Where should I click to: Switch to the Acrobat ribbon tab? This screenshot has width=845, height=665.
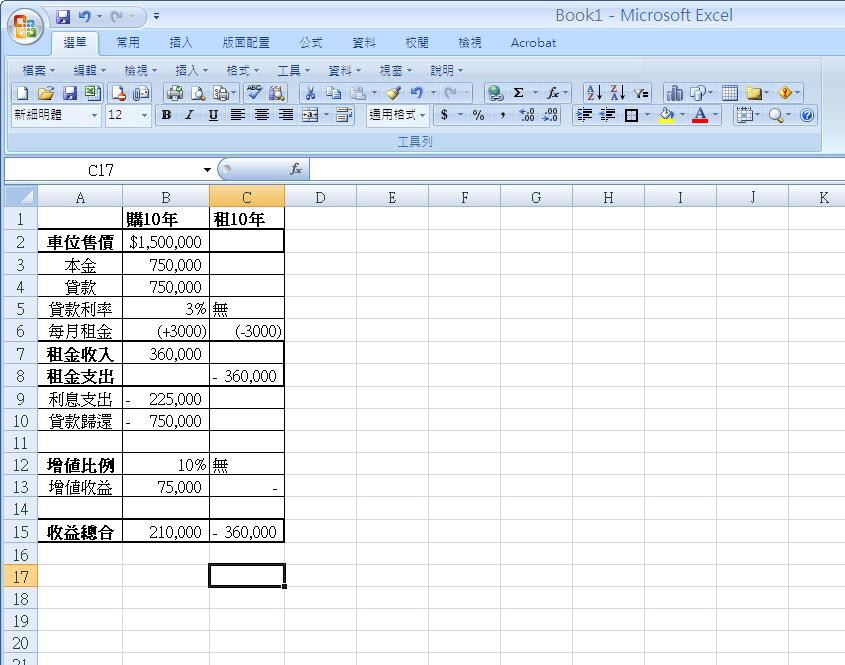(x=533, y=43)
